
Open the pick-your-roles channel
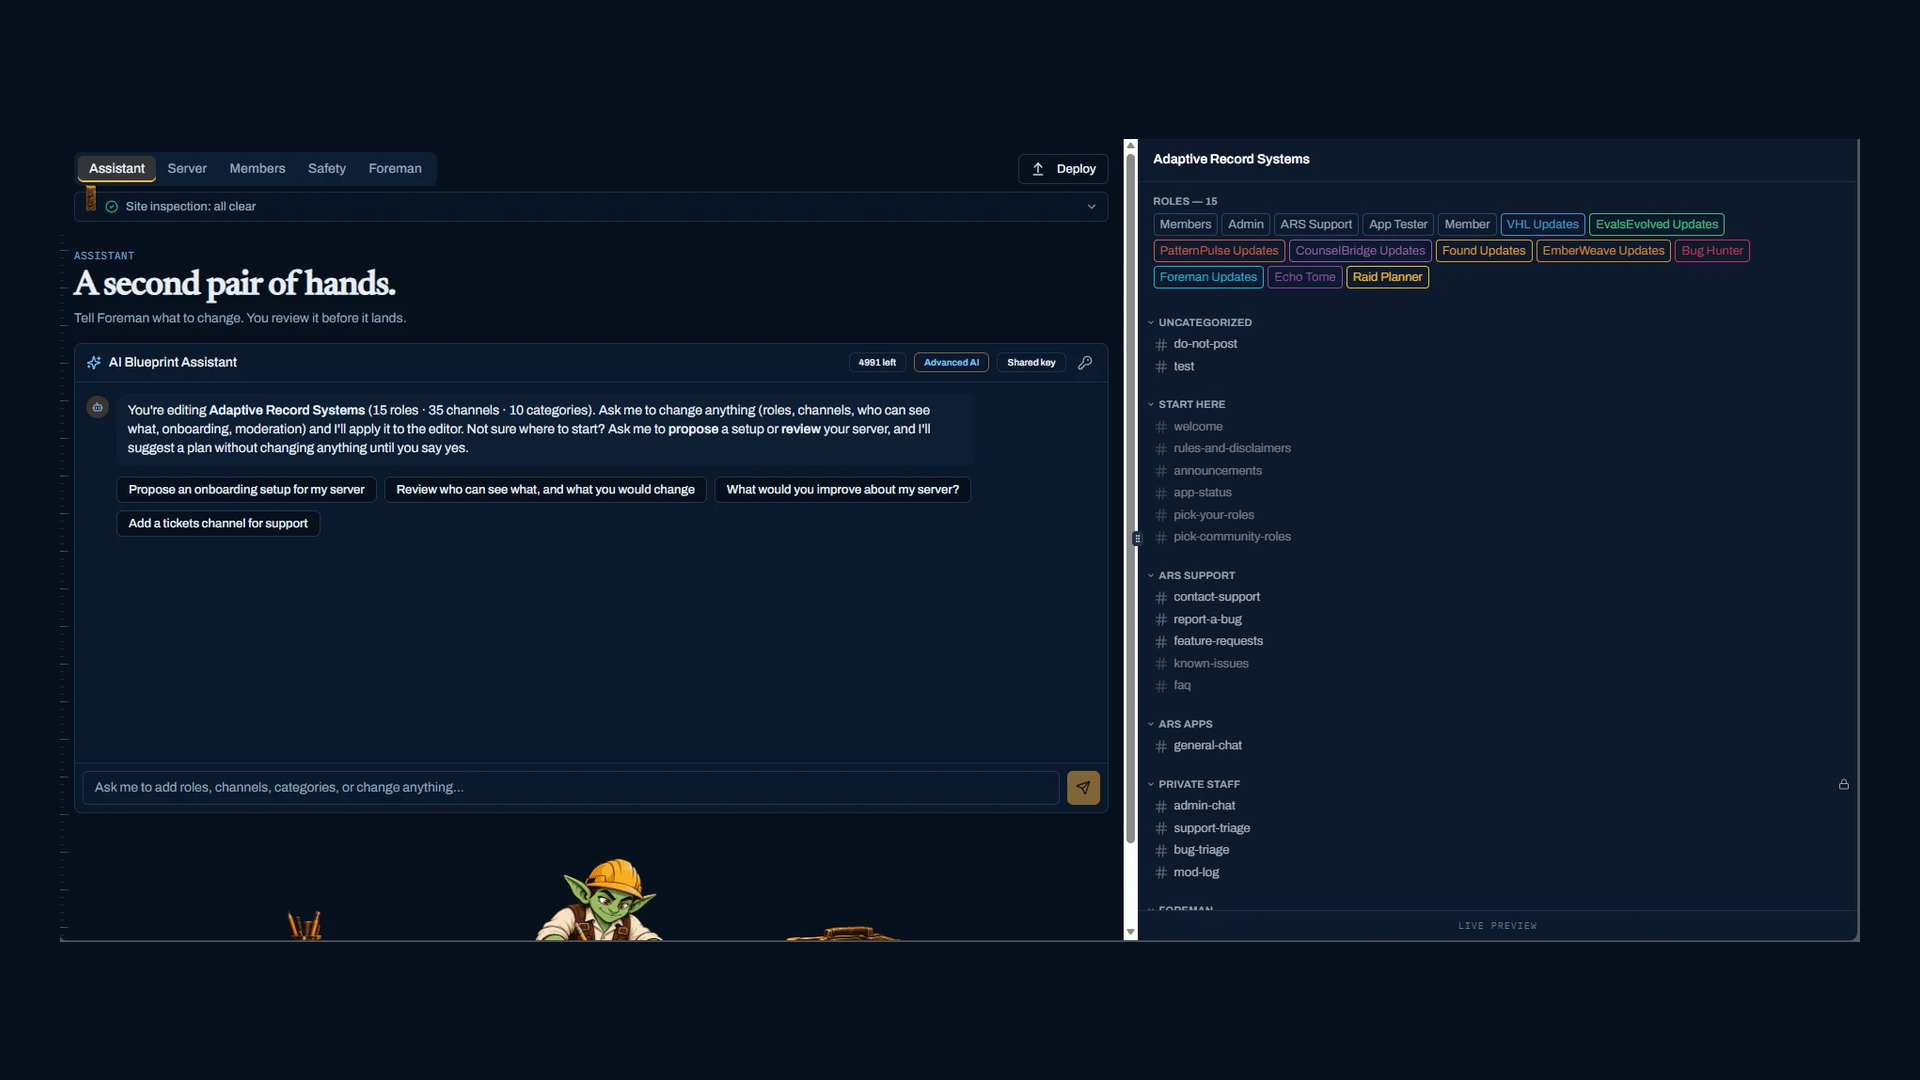click(x=1213, y=516)
